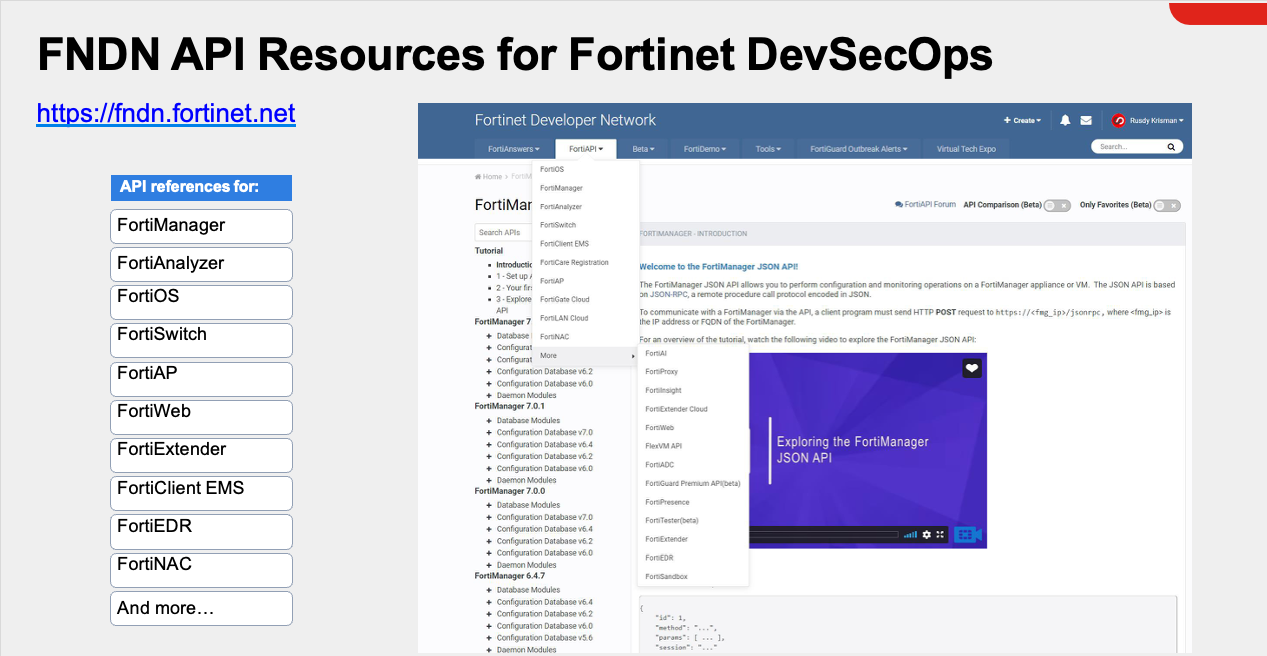Open the notifications bell icon
This screenshot has height=656, width=1267.
[x=1065, y=120]
